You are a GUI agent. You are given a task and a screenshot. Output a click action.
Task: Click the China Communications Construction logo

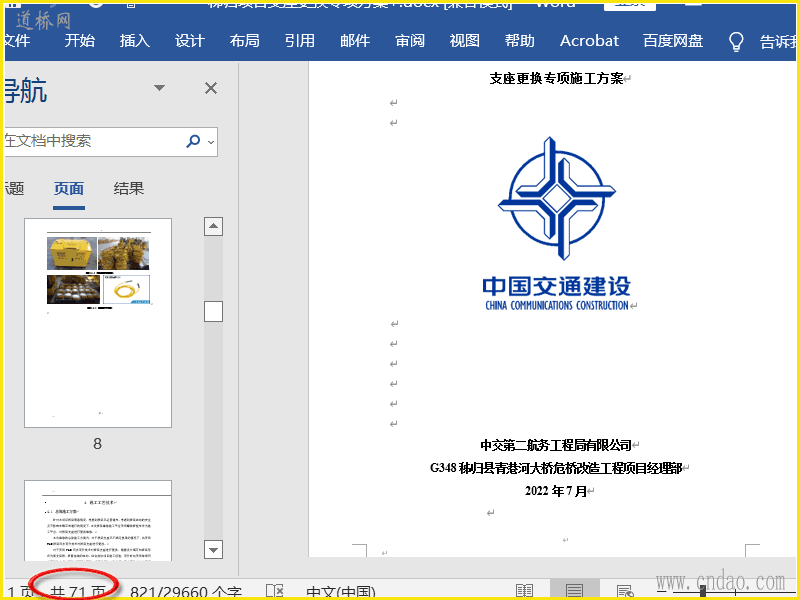[x=557, y=223]
